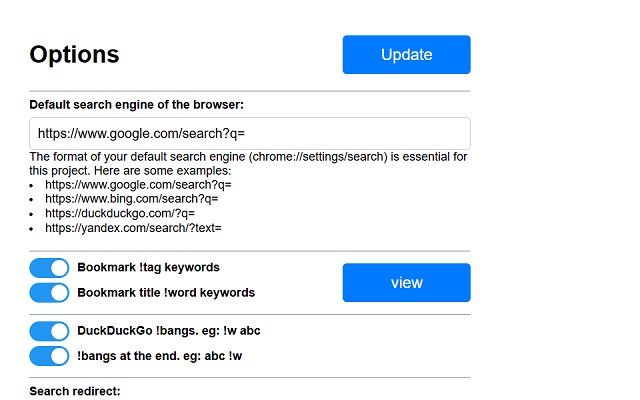640x400 pixels.
Task: Turn off Bookmark title !word keywords switch
Action: coord(49,293)
